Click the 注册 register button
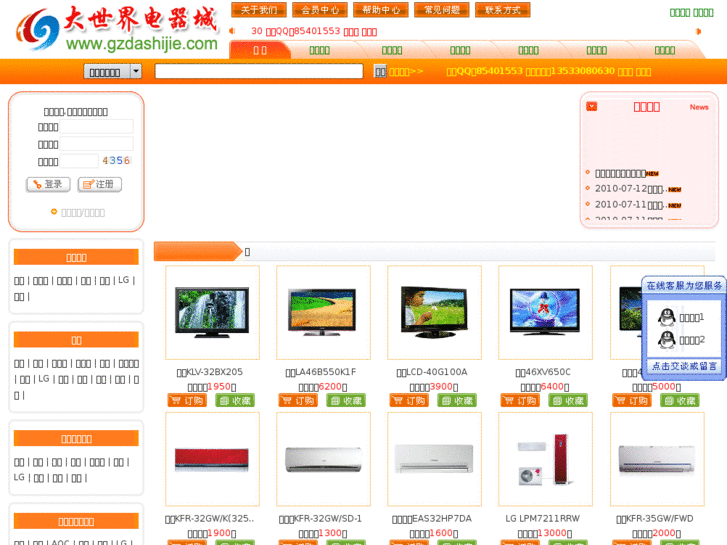Image resolution: width=727 pixels, height=545 pixels. coord(100,184)
